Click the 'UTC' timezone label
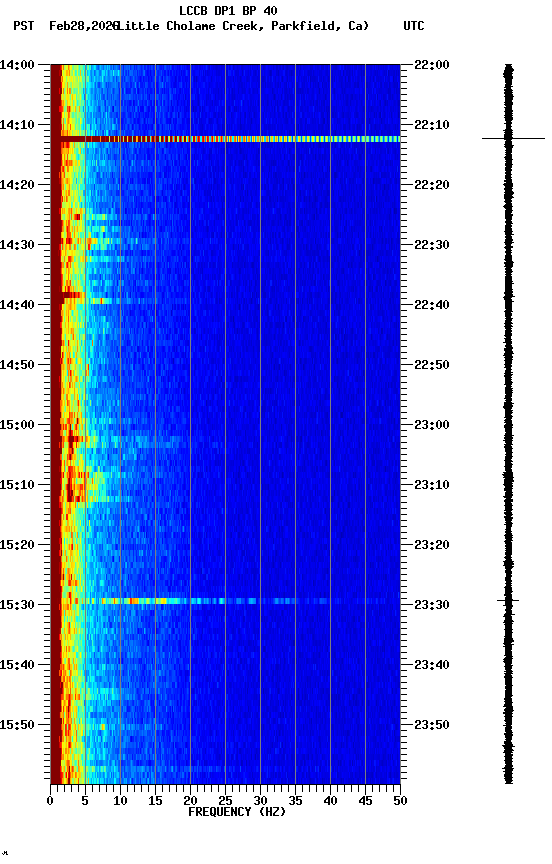This screenshot has width=552, height=864. (x=414, y=26)
